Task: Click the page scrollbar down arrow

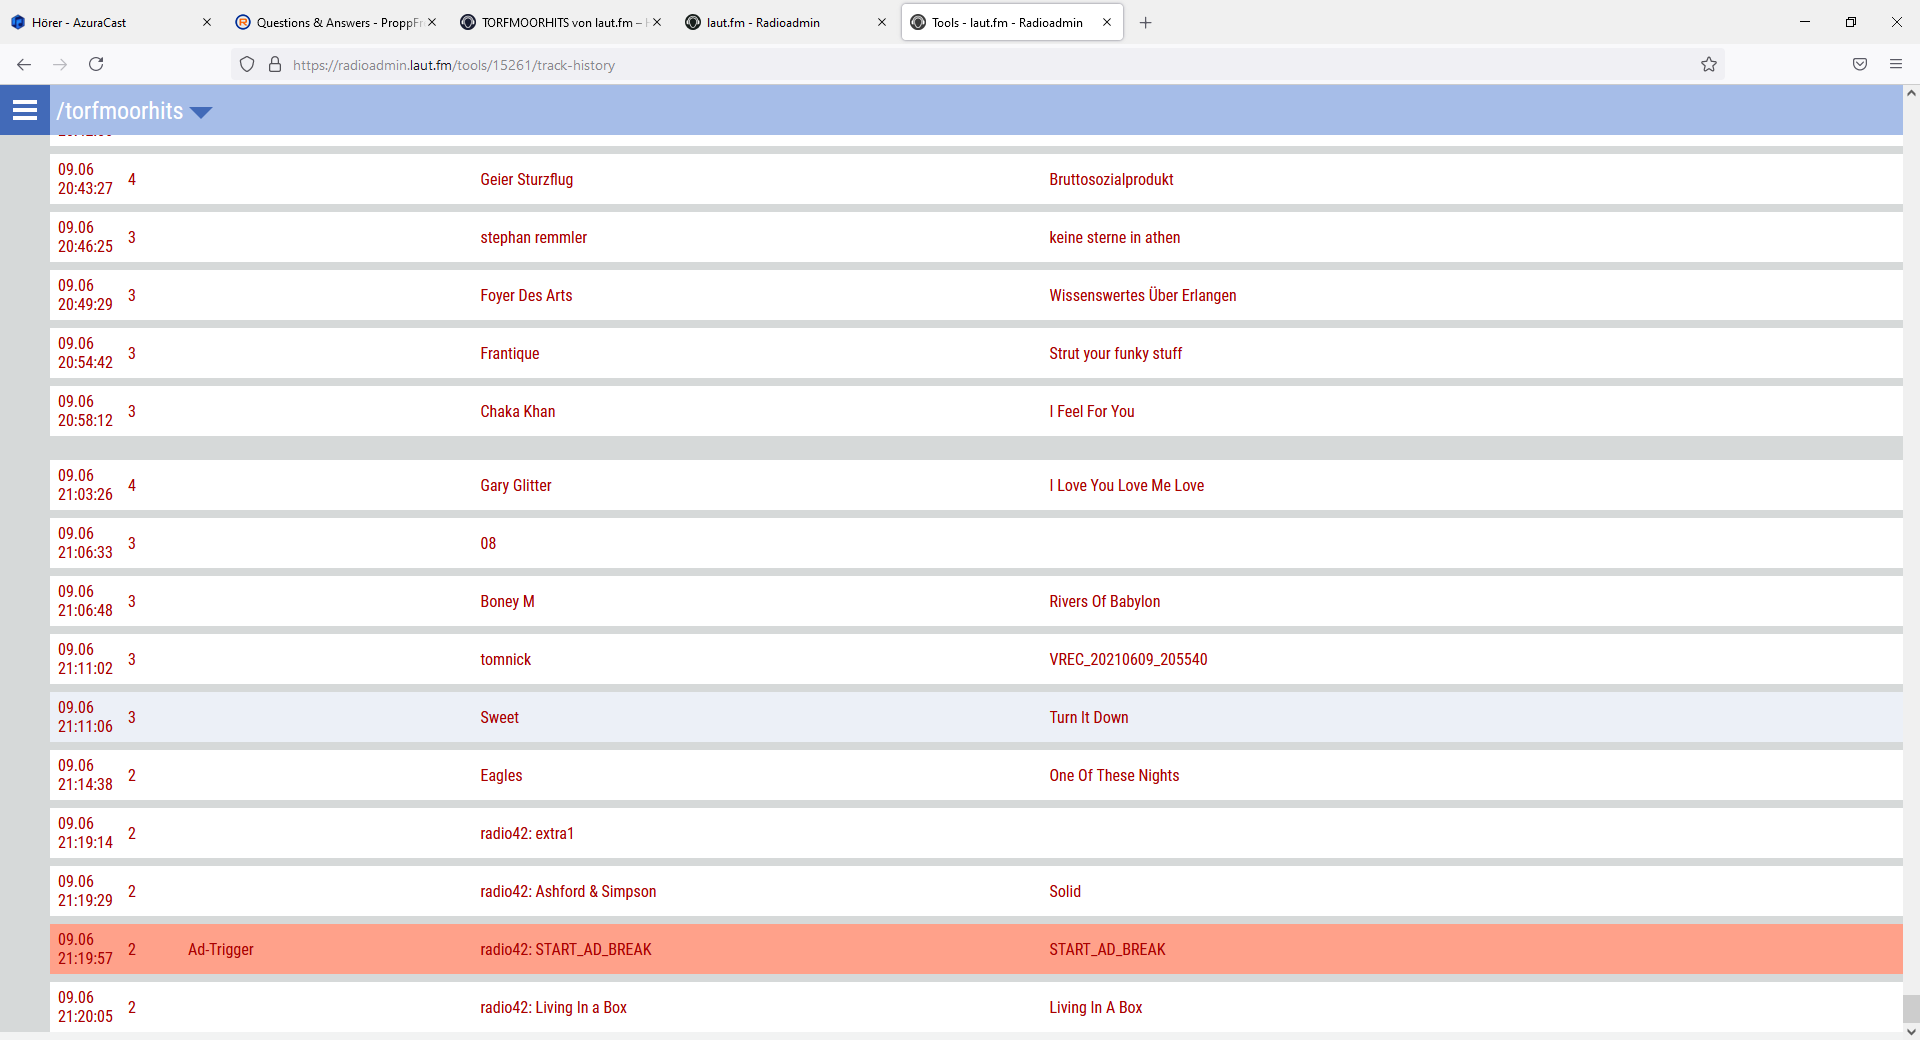Action: 1911,1031
